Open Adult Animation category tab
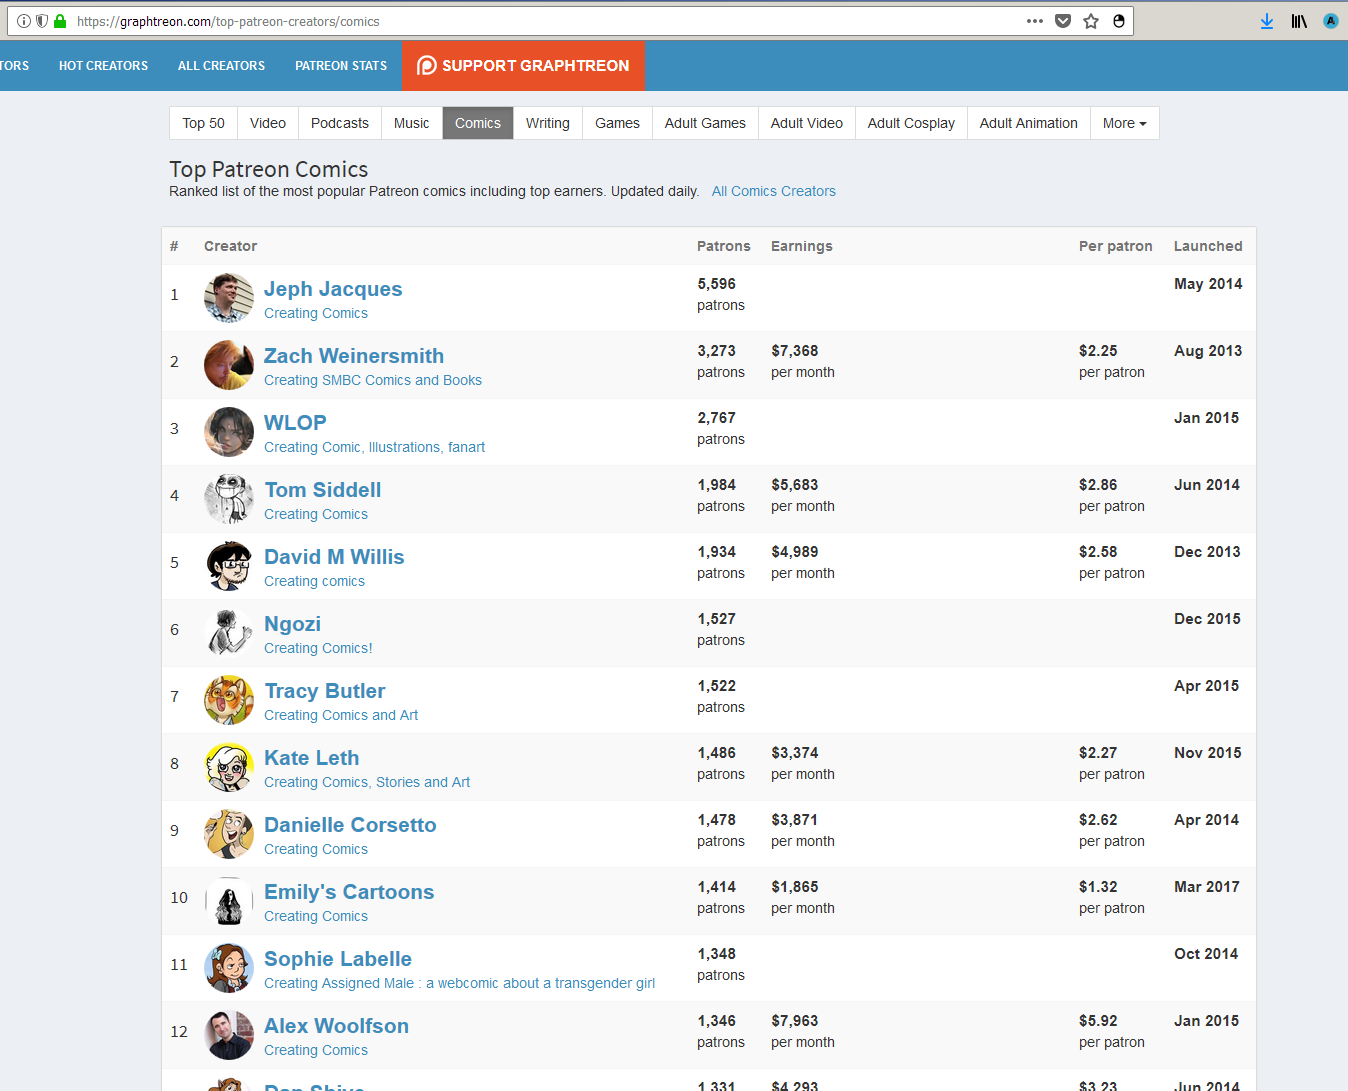The image size is (1348, 1091). [x=1029, y=123]
